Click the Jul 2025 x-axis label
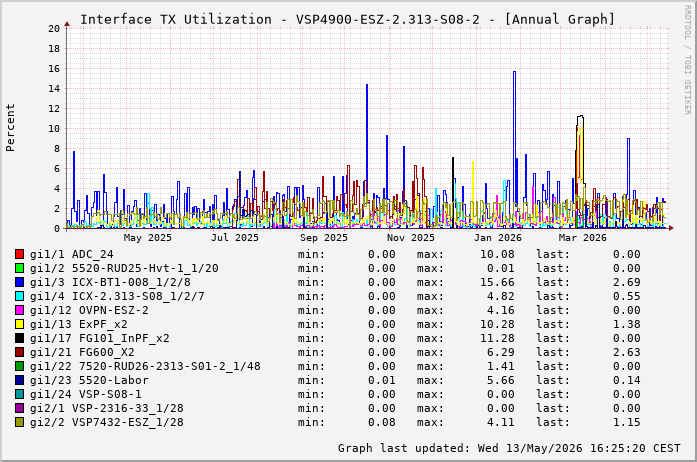Image resolution: width=697 pixels, height=462 pixels. [235, 238]
